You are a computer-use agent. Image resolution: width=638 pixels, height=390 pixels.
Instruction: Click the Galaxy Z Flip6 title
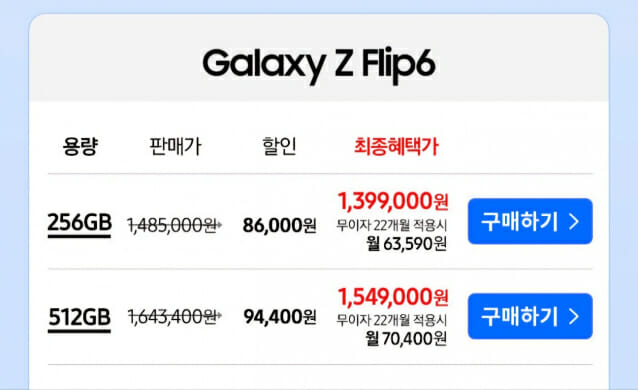point(319,64)
